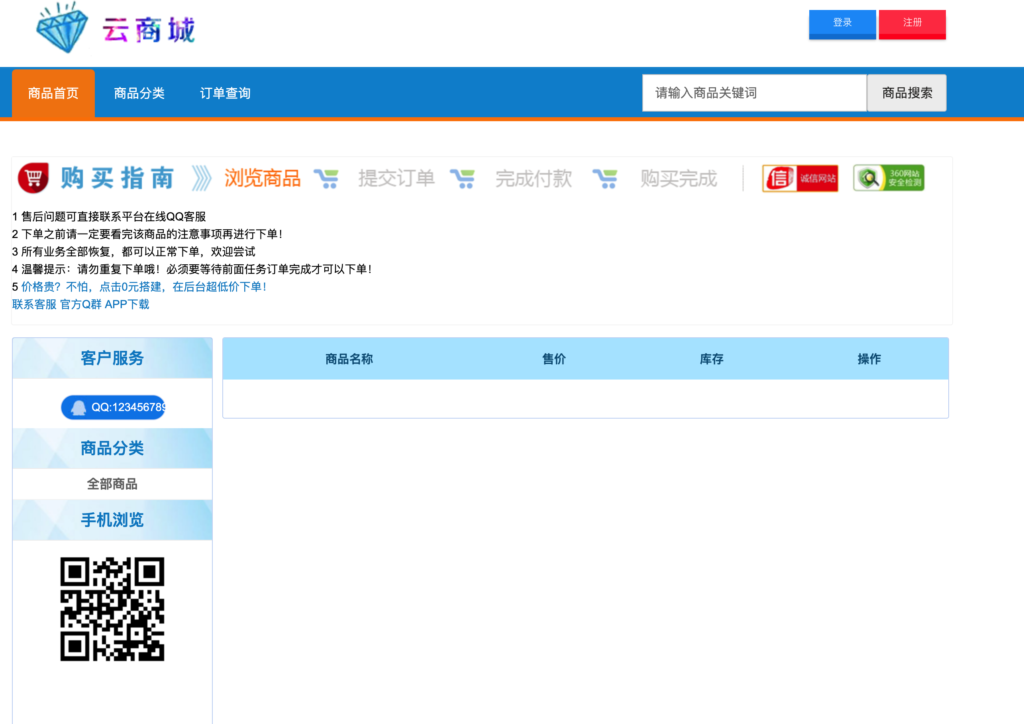Click the diamond logo icon
Viewport: 1024px width, 724px height.
(62, 27)
